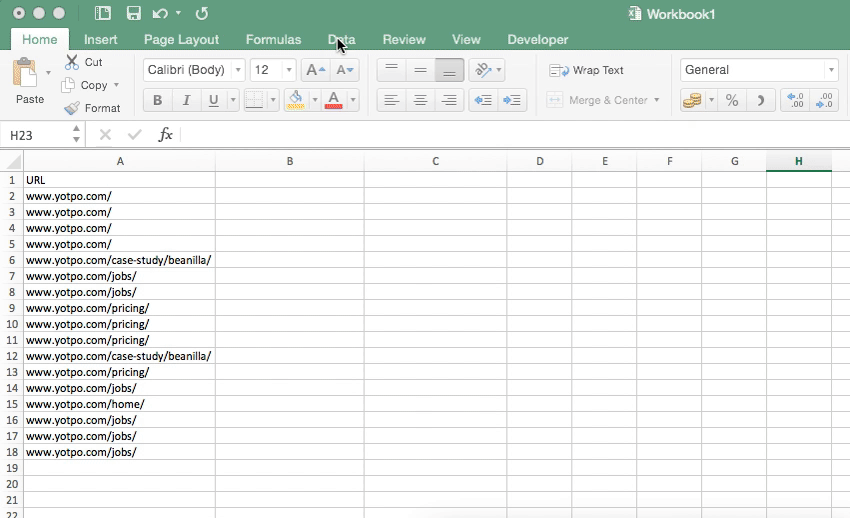This screenshot has width=850, height=518.
Task: Enable center horizontal text alignment
Action: click(421, 100)
